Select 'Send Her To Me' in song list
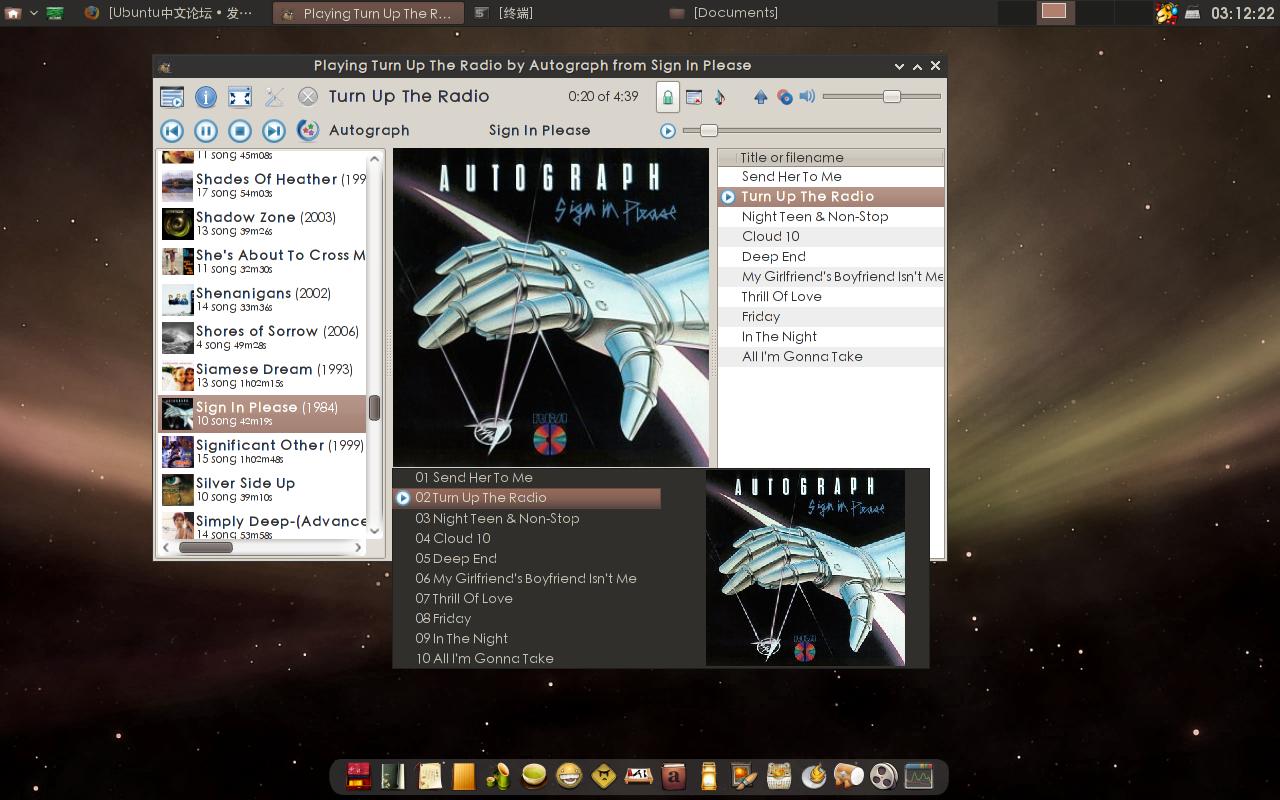Screen dimensions: 1280x800 coord(831,177)
